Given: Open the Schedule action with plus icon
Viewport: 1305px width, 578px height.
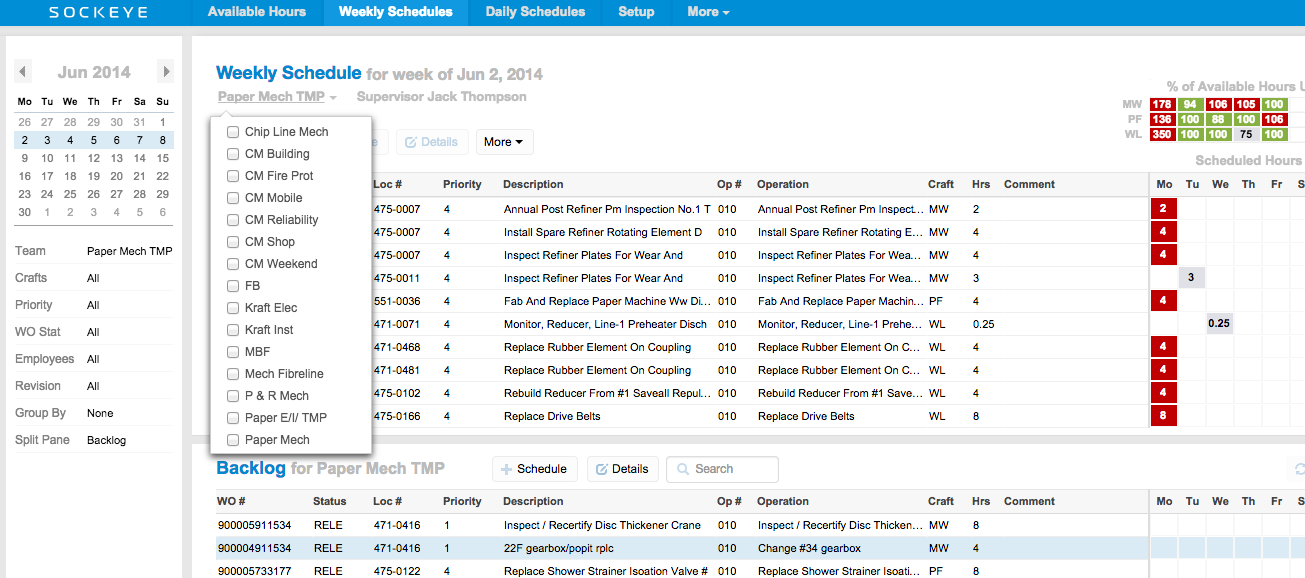Looking at the screenshot, I should (507, 469).
